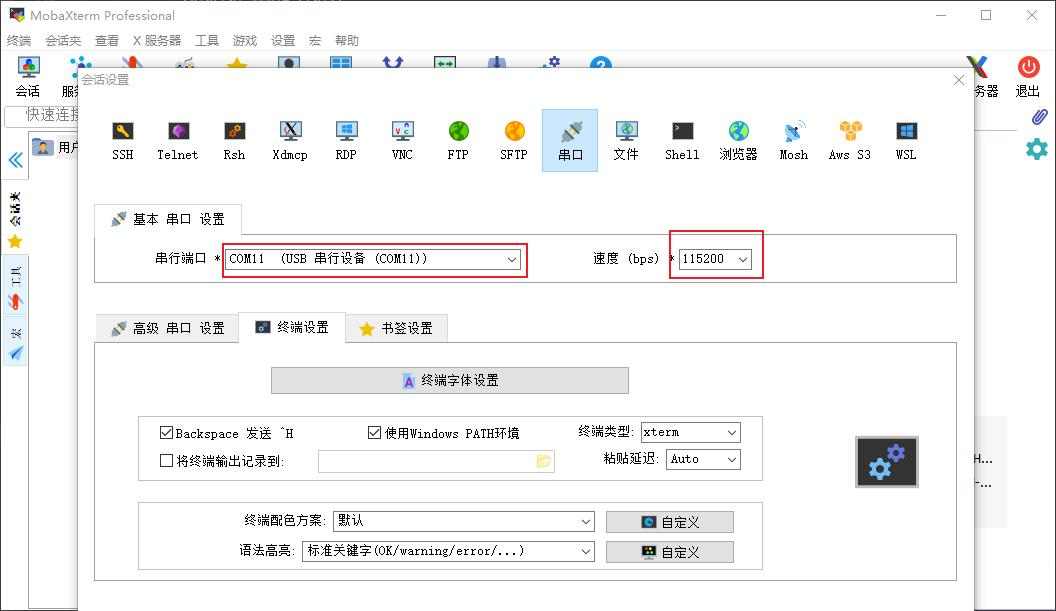Click the 会话 session toolbar icon
The width and height of the screenshot is (1056, 611).
(x=28, y=77)
